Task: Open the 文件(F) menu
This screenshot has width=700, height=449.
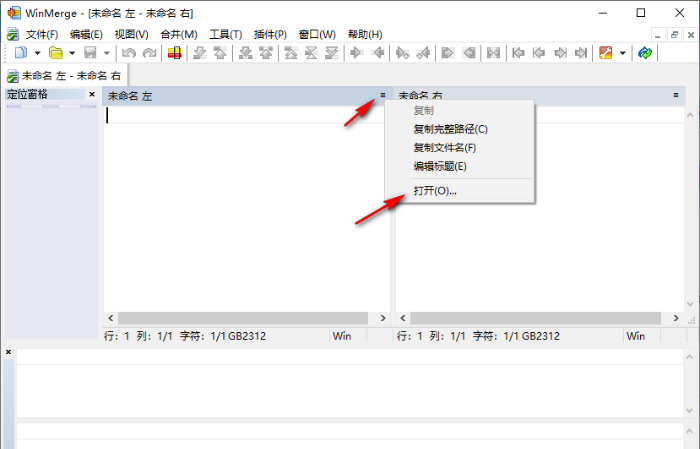Action: point(42,34)
